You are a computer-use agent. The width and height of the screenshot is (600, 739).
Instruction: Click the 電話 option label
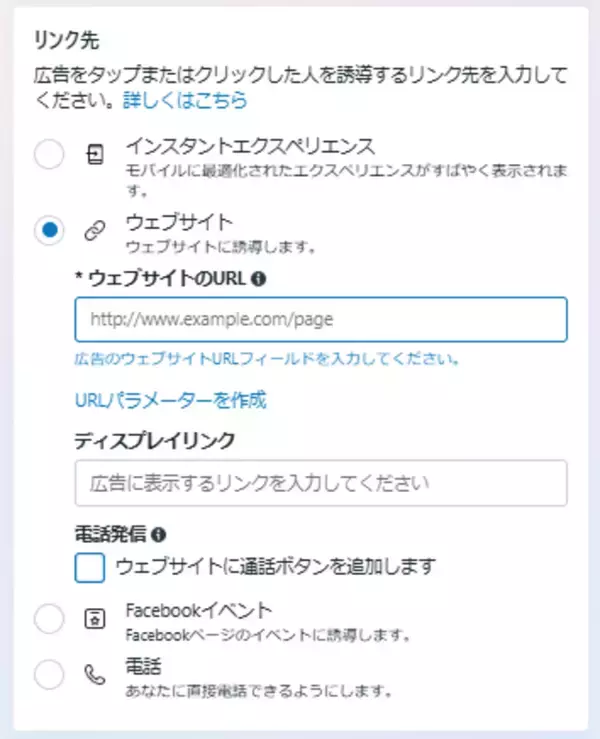143,666
